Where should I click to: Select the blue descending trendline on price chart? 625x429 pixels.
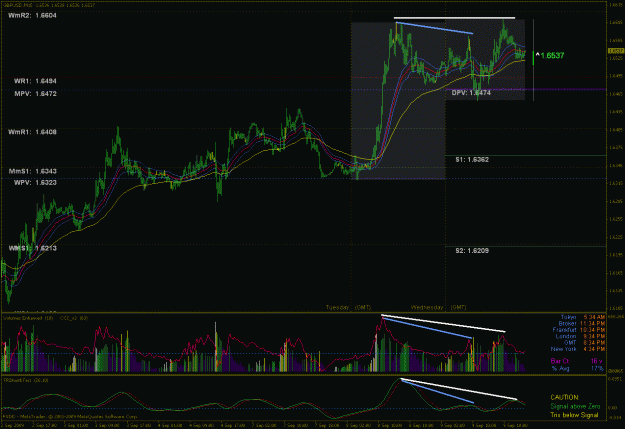coord(434,28)
